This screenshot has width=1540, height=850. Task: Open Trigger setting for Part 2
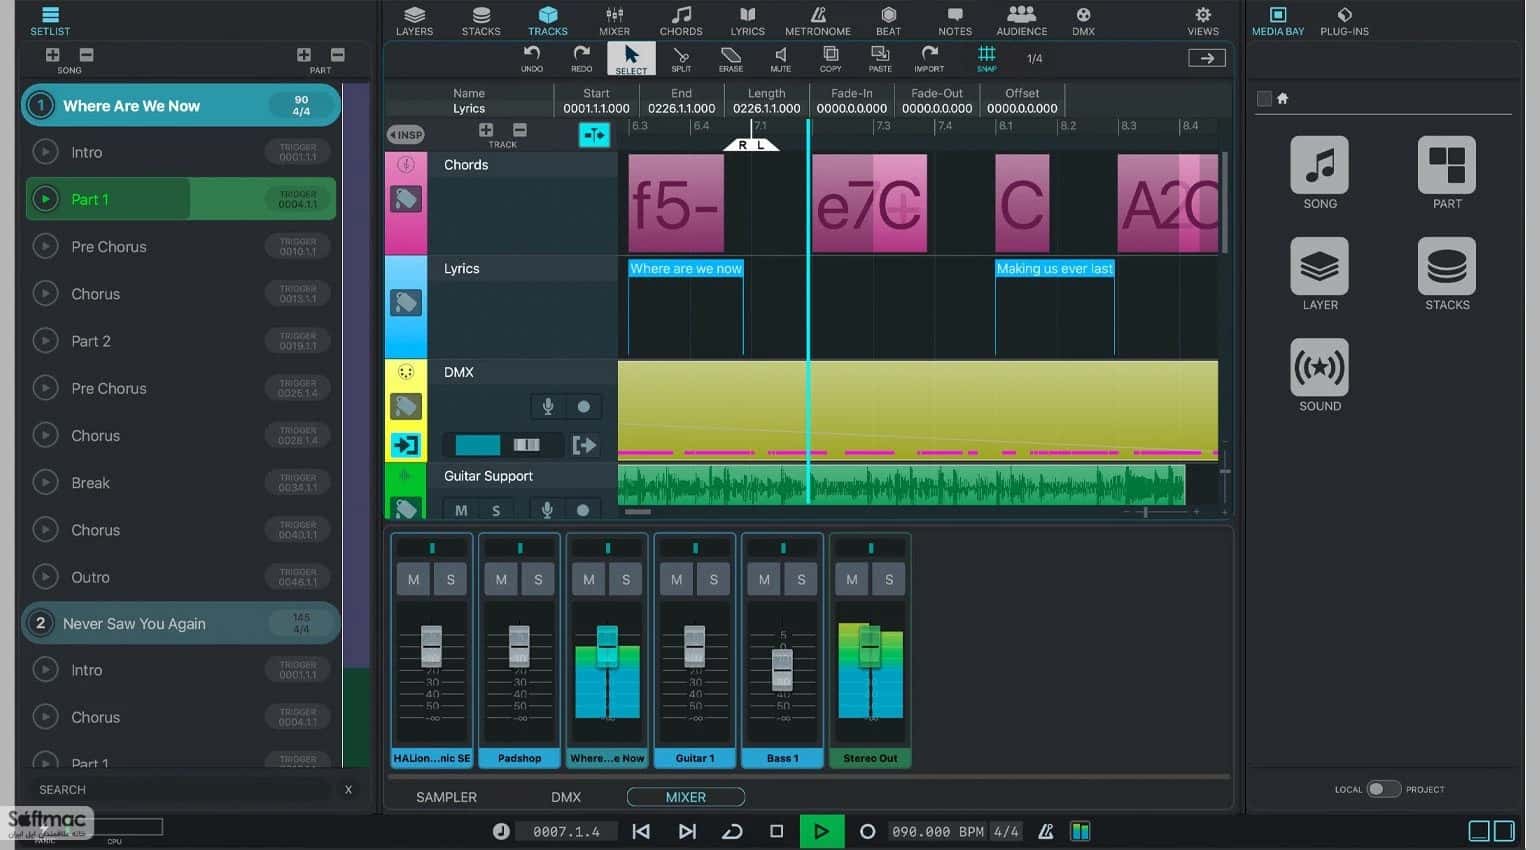[298, 341]
